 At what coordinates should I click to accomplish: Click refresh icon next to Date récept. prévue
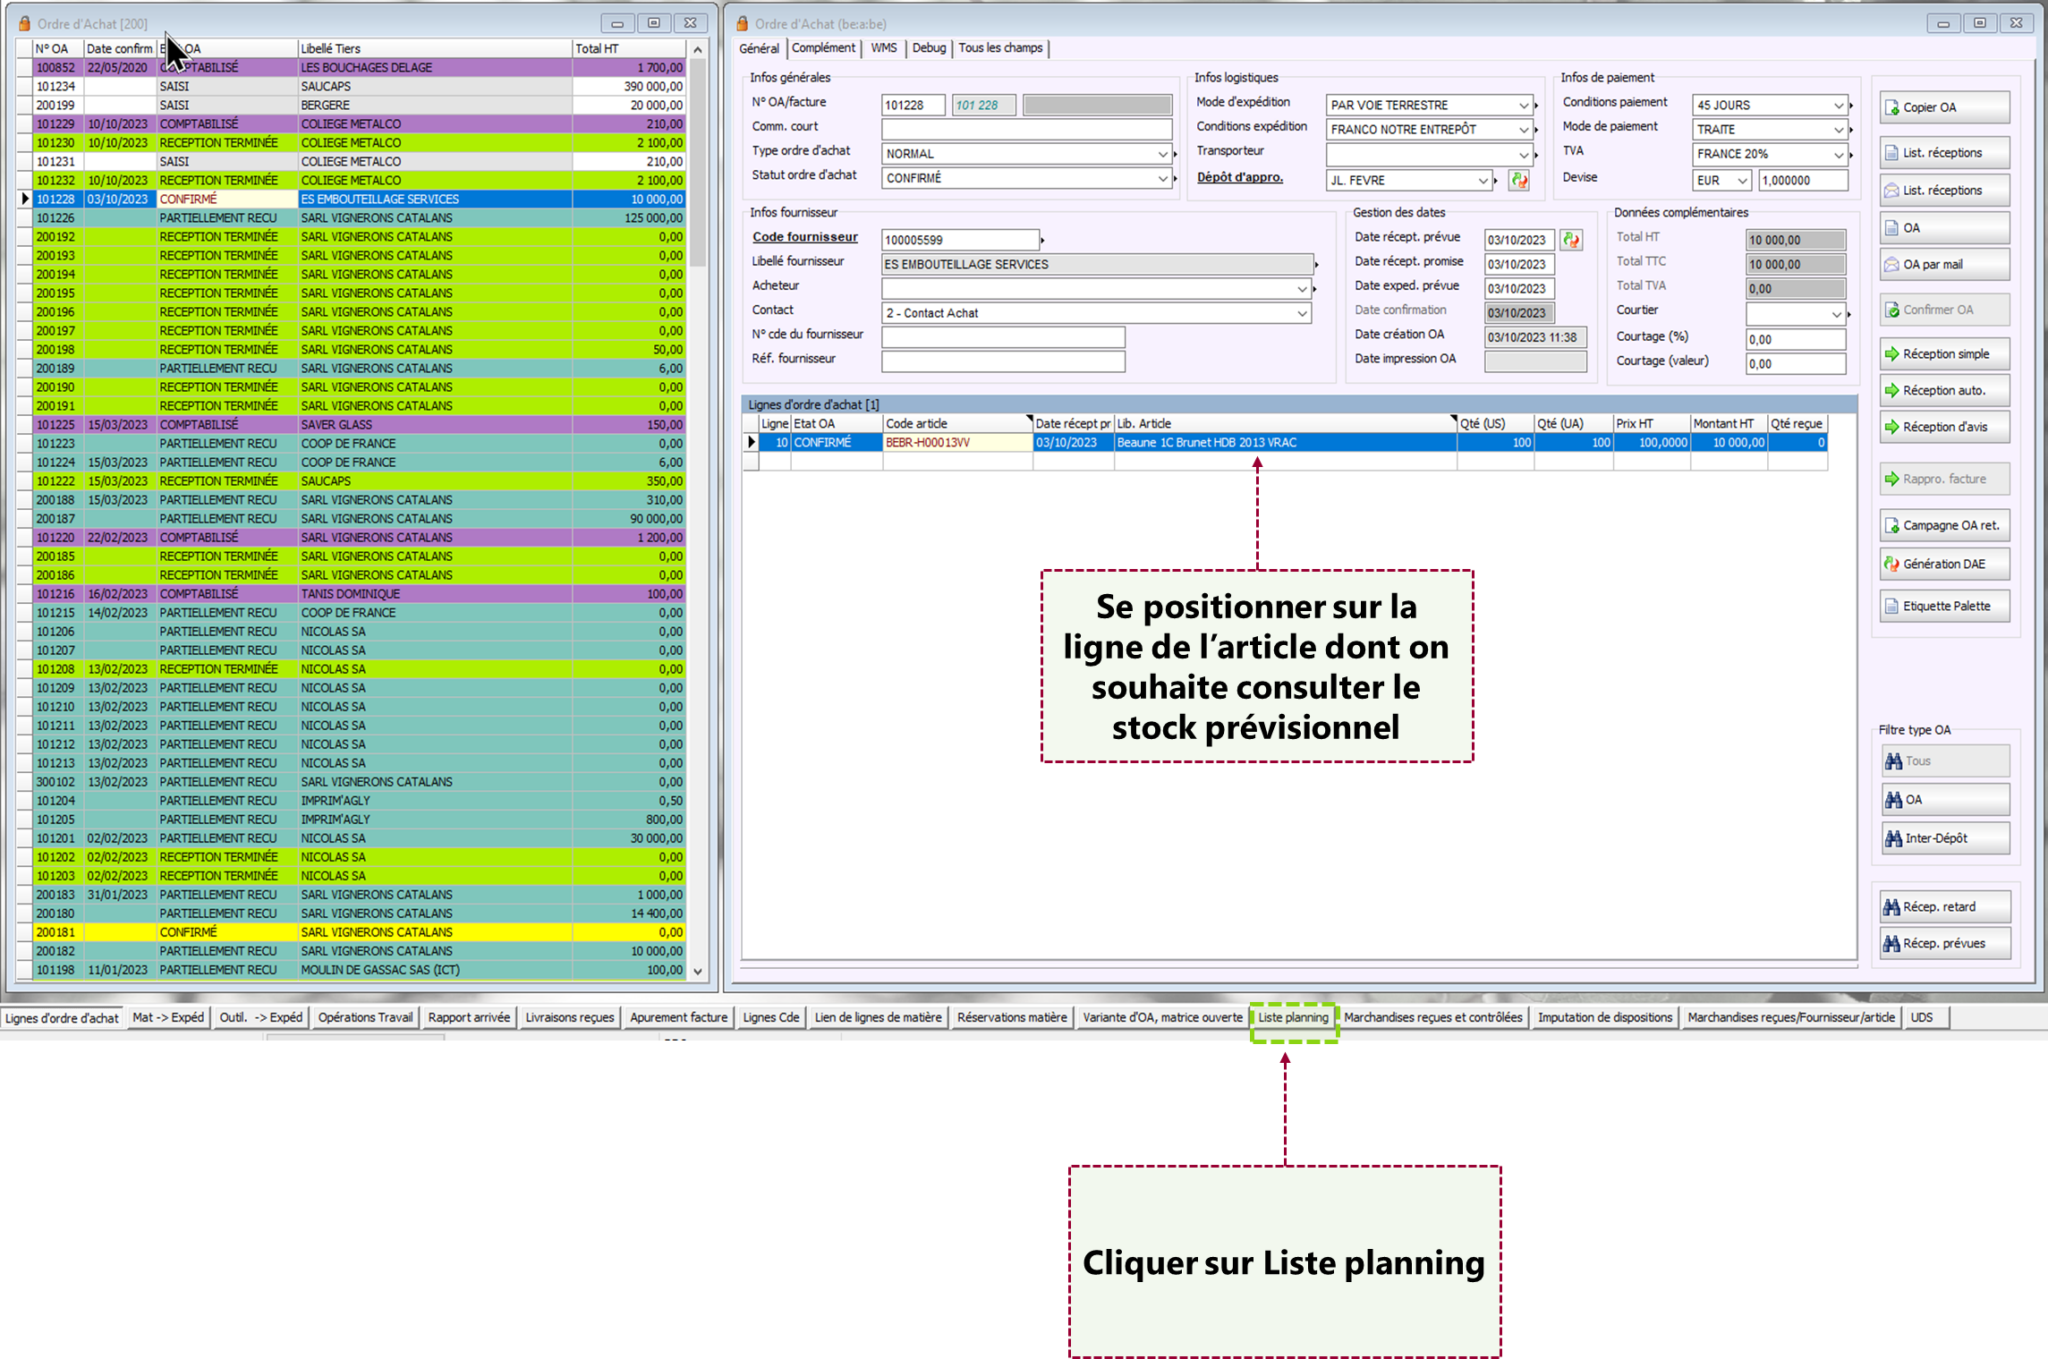point(1571,240)
